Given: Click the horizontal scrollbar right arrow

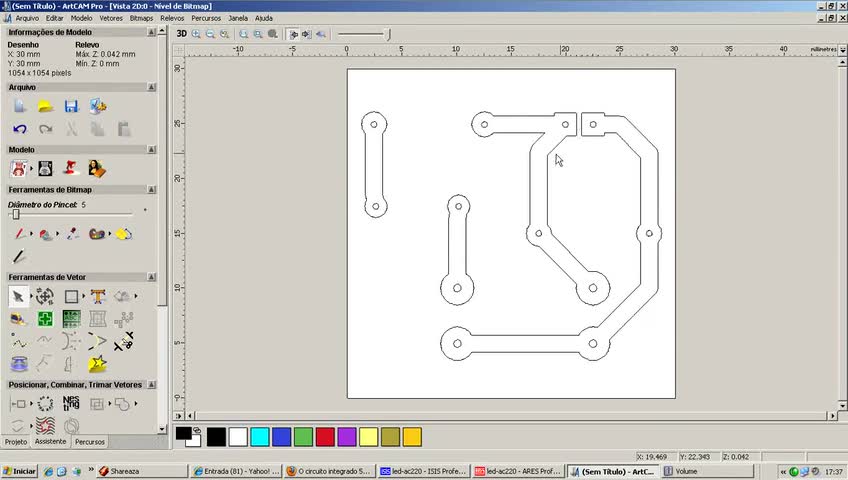Looking at the screenshot, I should pyautogui.click(x=832, y=416).
